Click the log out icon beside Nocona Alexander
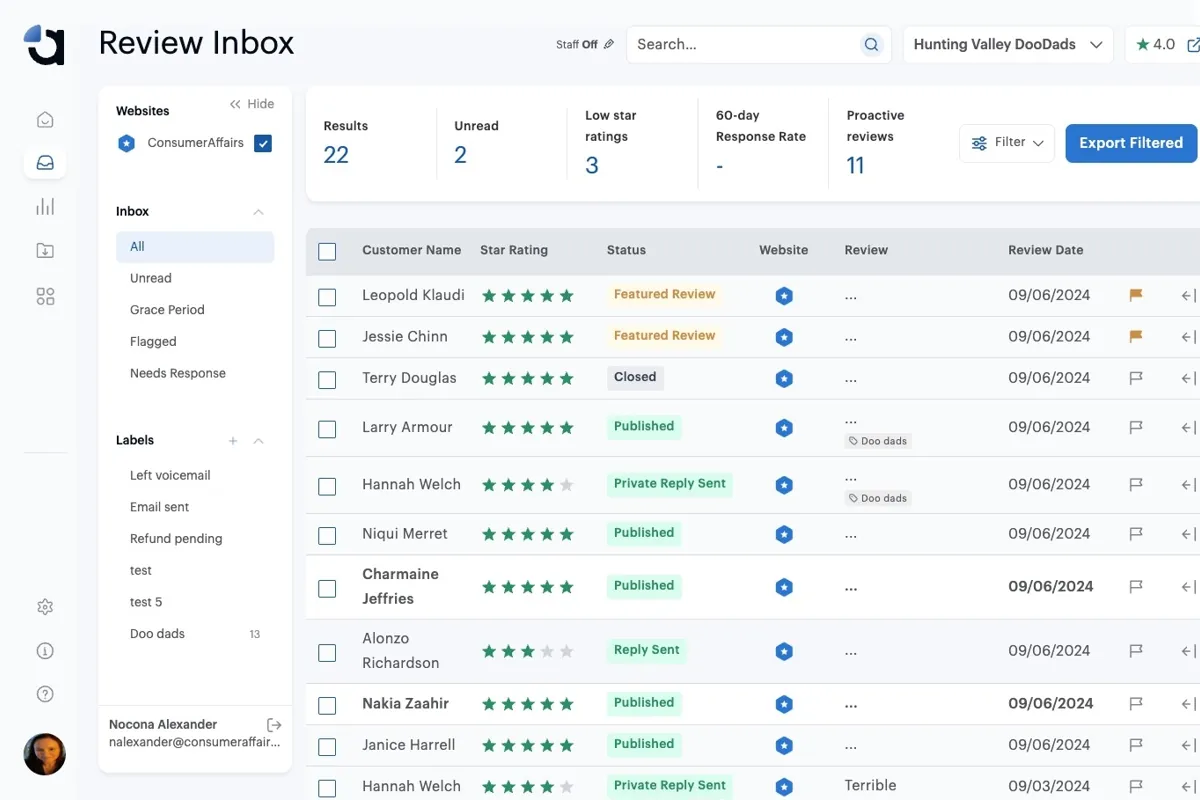The height and width of the screenshot is (800, 1200). click(x=274, y=724)
